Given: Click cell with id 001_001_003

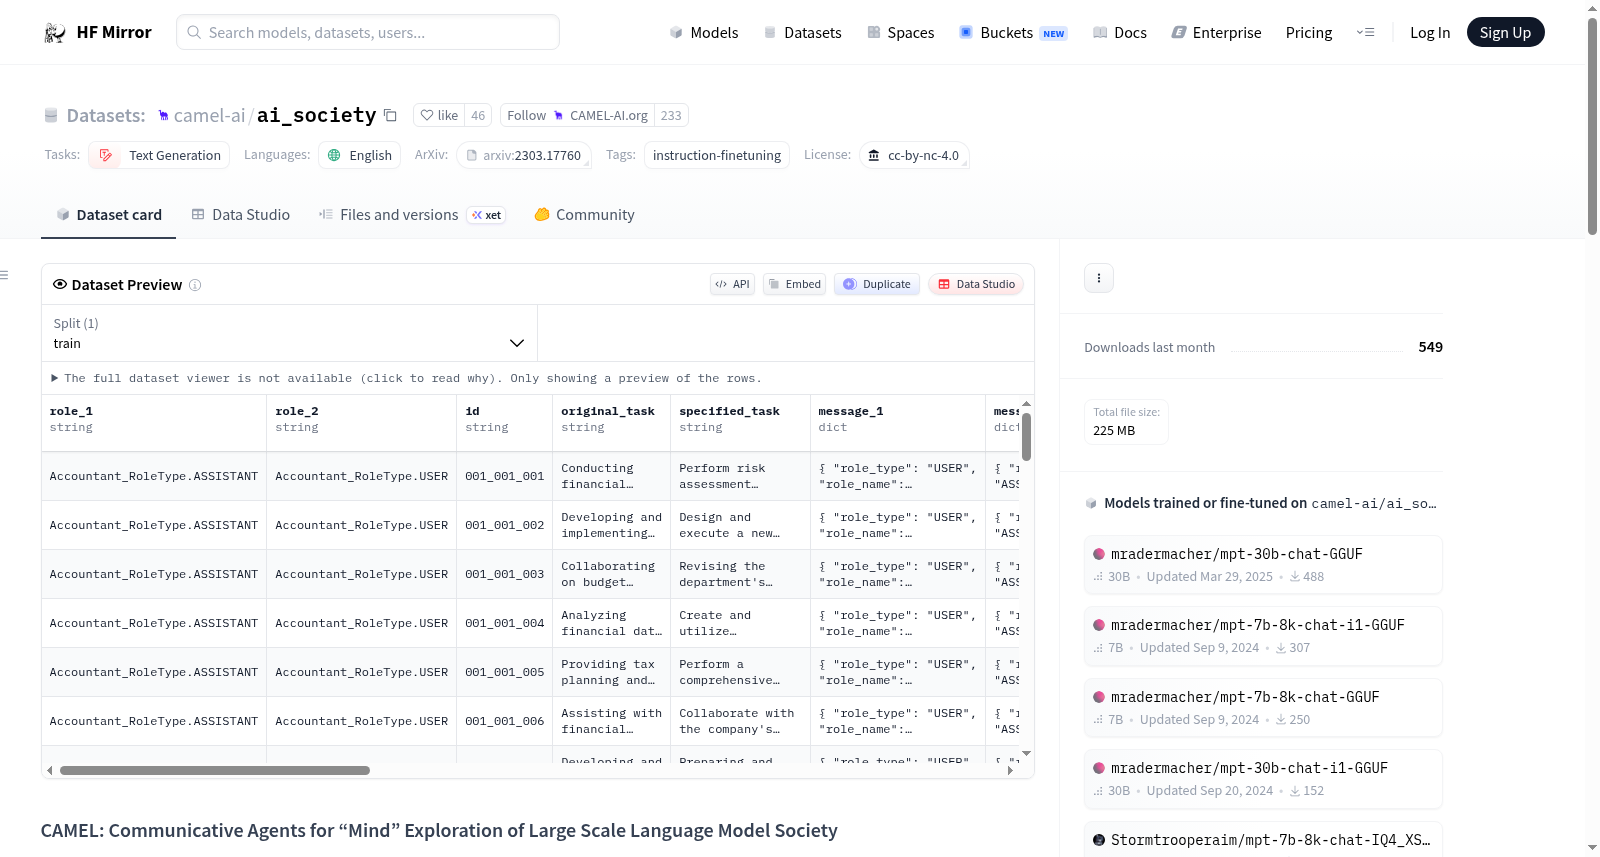Looking at the screenshot, I should pyautogui.click(x=505, y=574).
